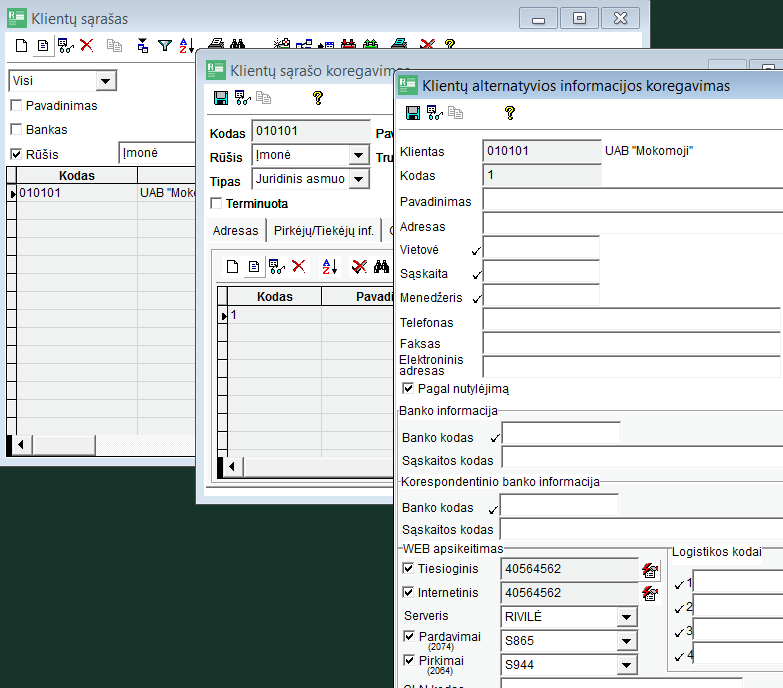The height and width of the screenshot is (688, 783).
Task: Expand Tipas dropdown Juridinis asmuo
Action: 359,179
